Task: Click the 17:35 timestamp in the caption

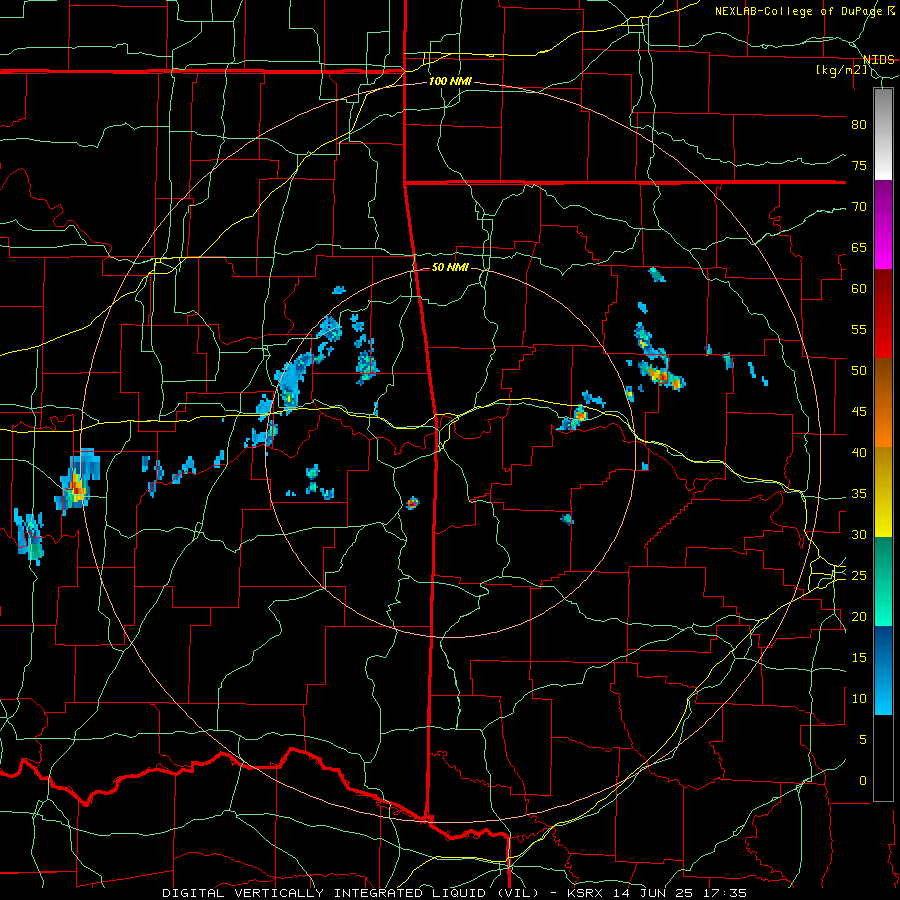Action: pos(727,893)
